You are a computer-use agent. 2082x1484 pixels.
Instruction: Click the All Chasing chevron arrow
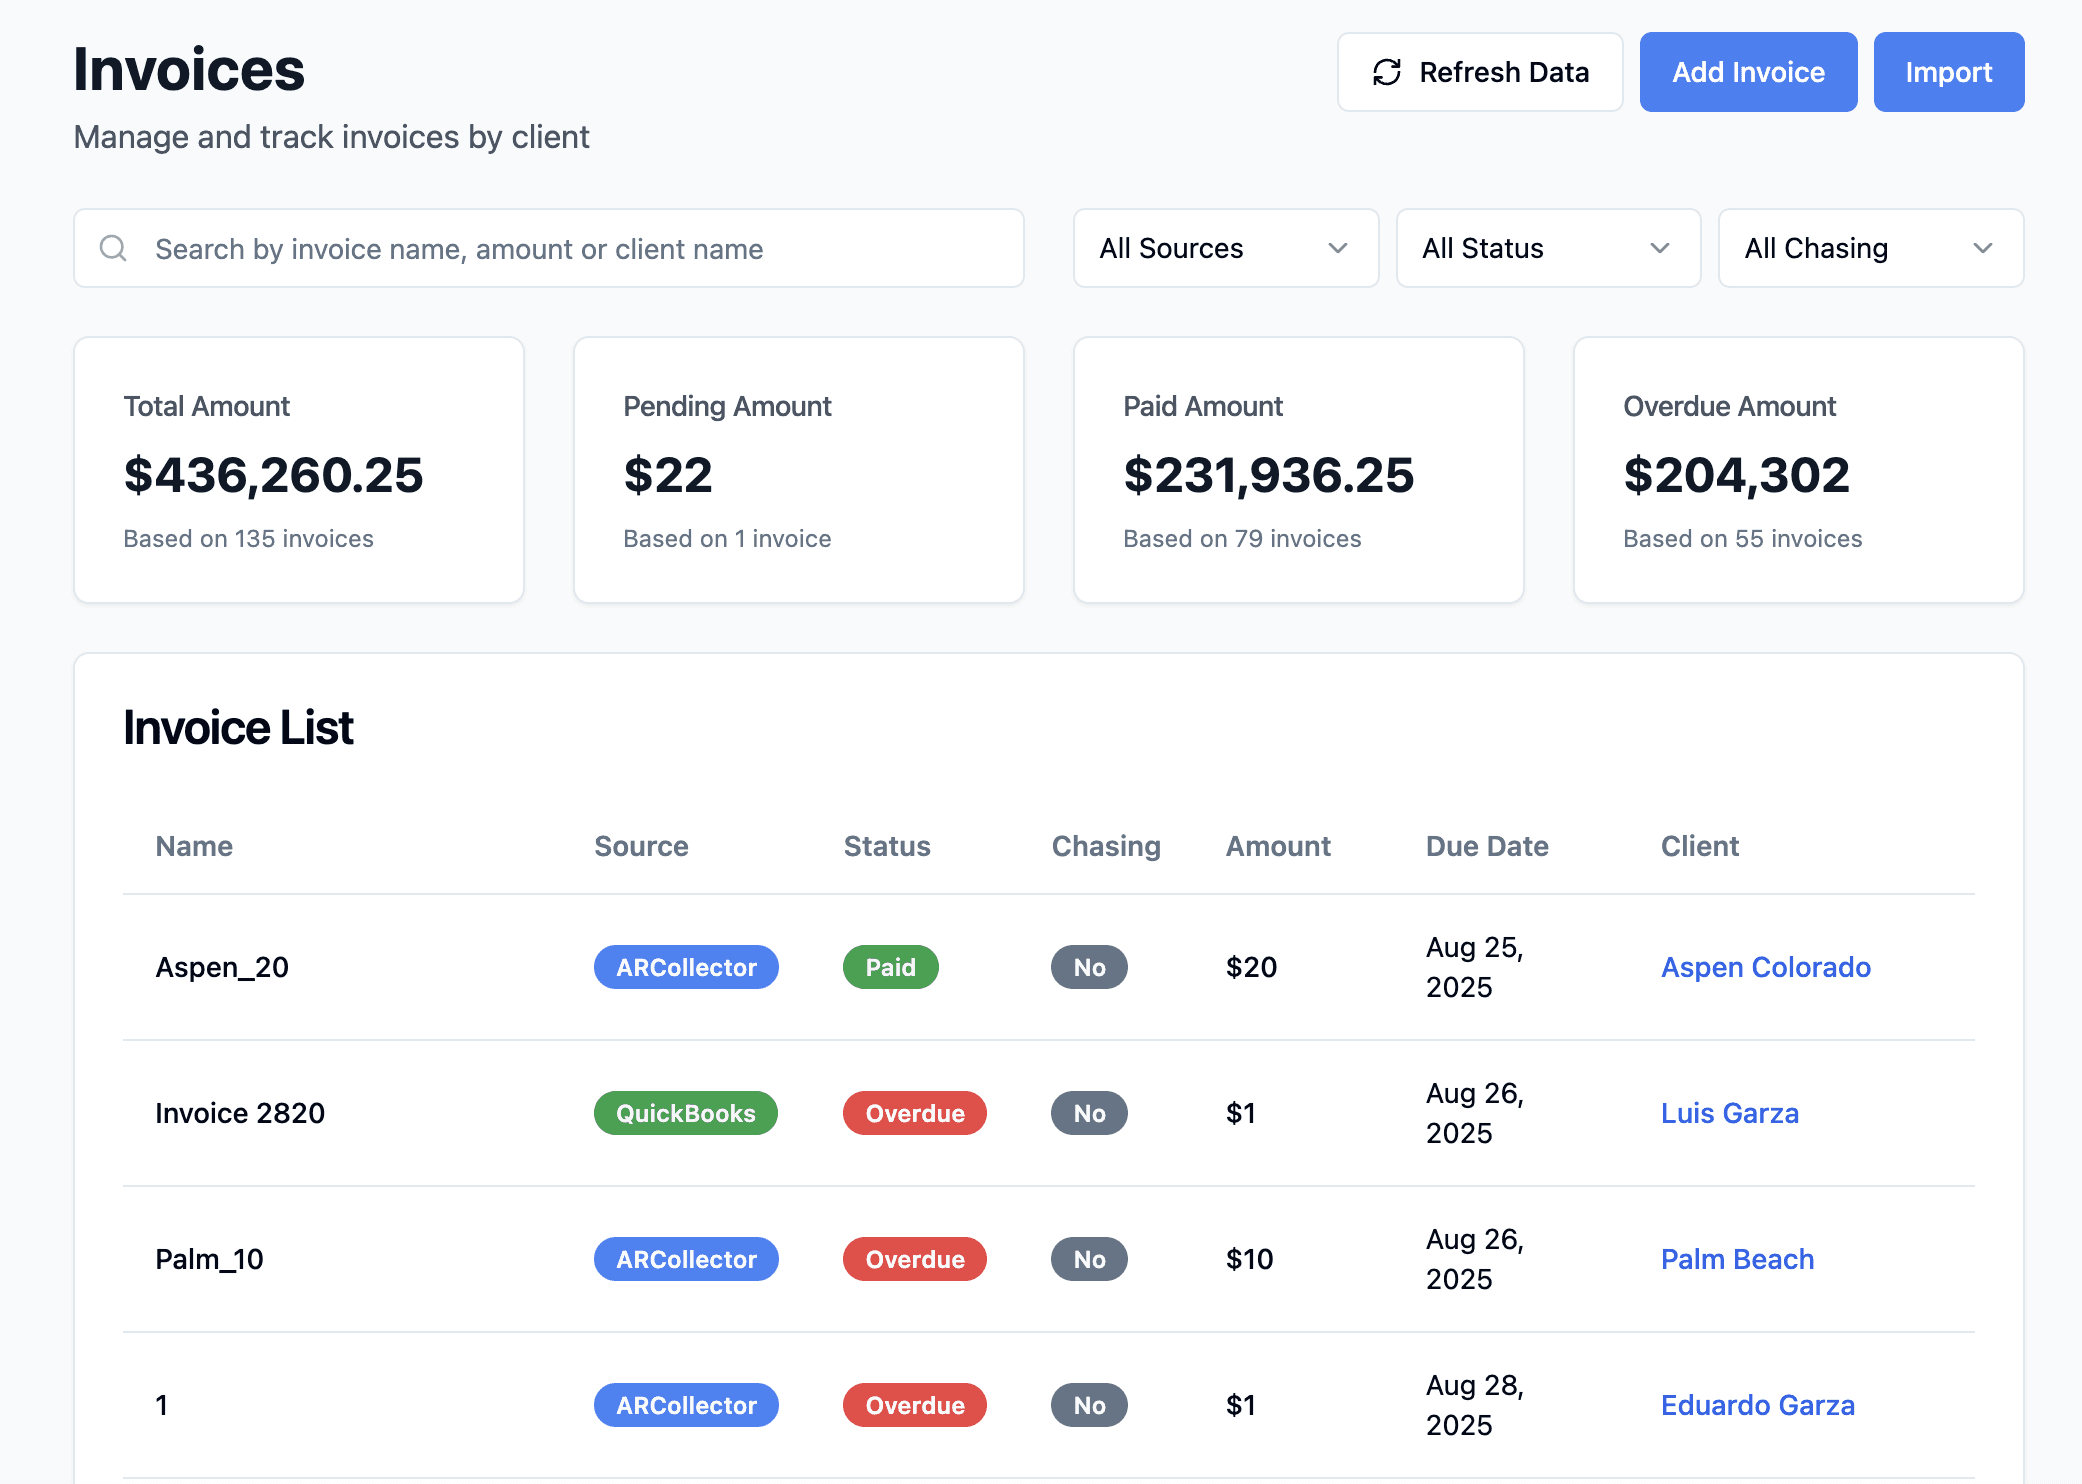1982,248
